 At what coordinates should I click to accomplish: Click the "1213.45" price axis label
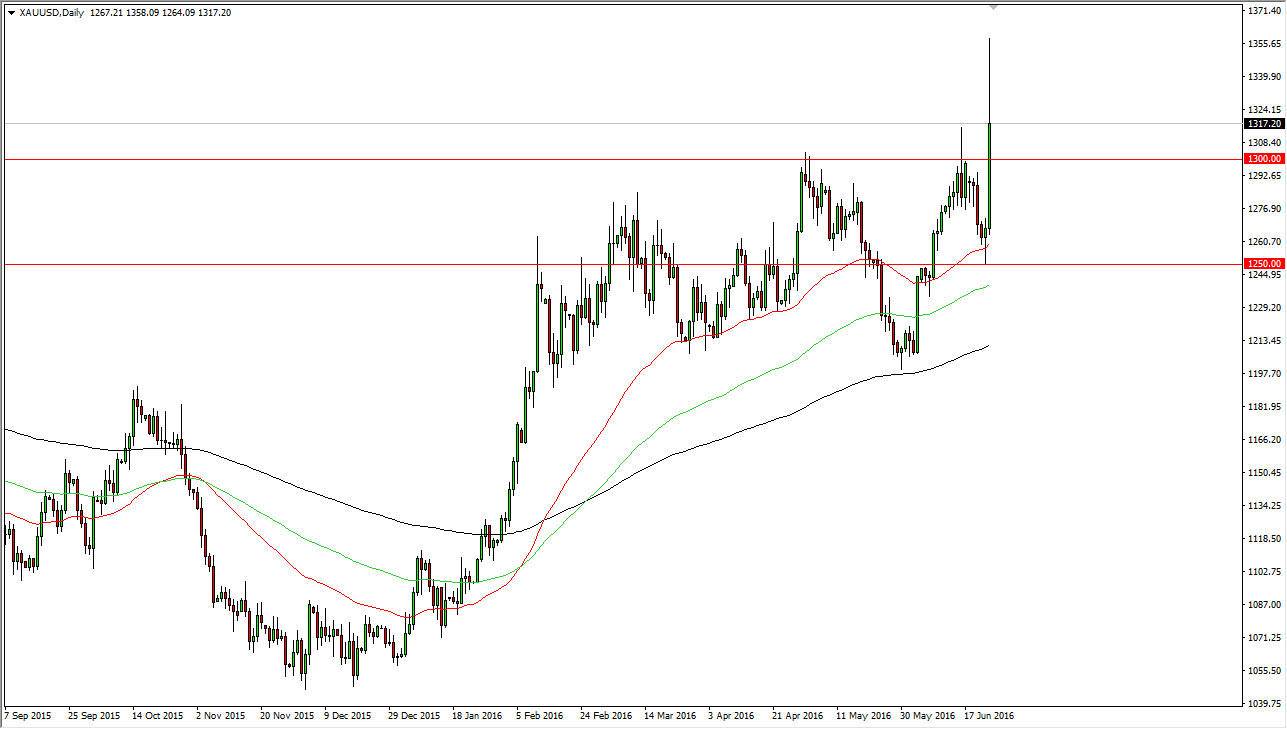point(1264,341)
